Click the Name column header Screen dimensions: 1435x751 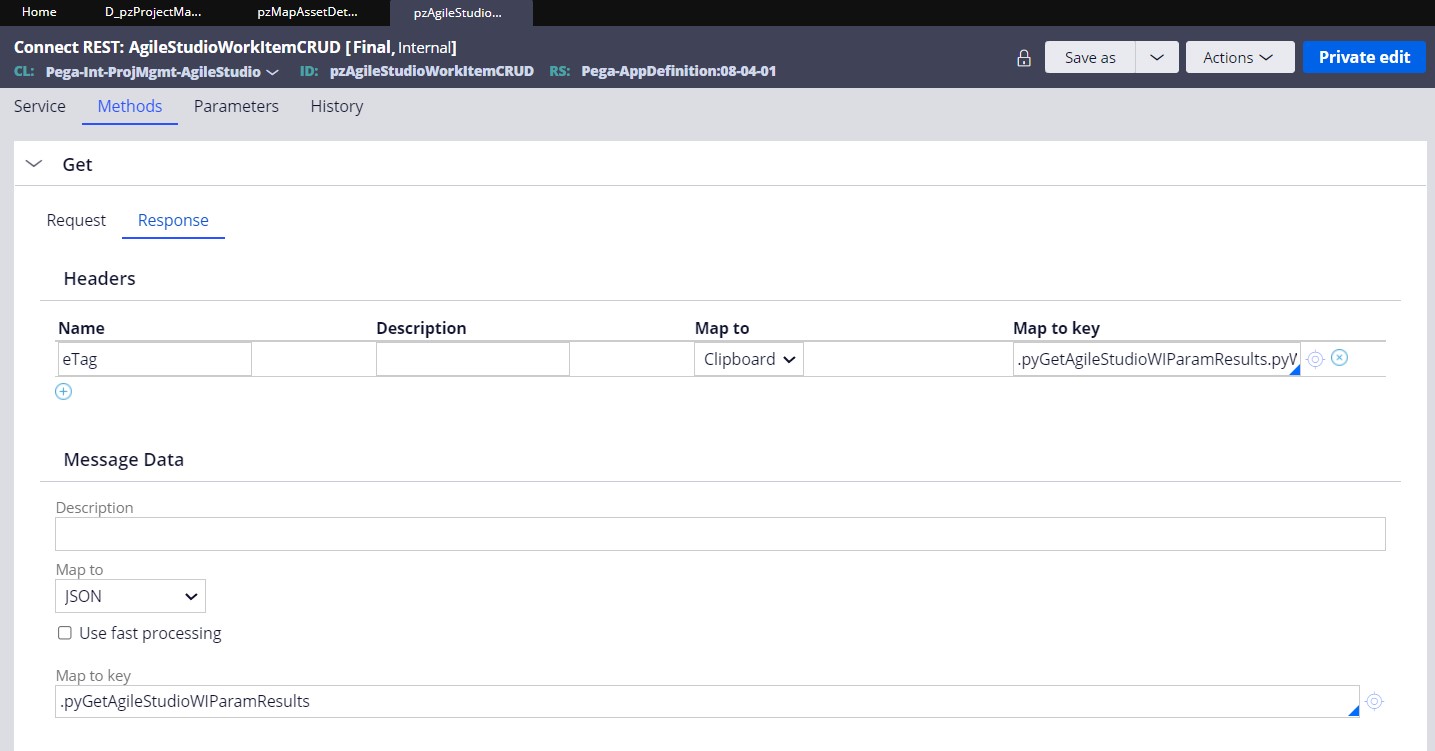[81, 328]
